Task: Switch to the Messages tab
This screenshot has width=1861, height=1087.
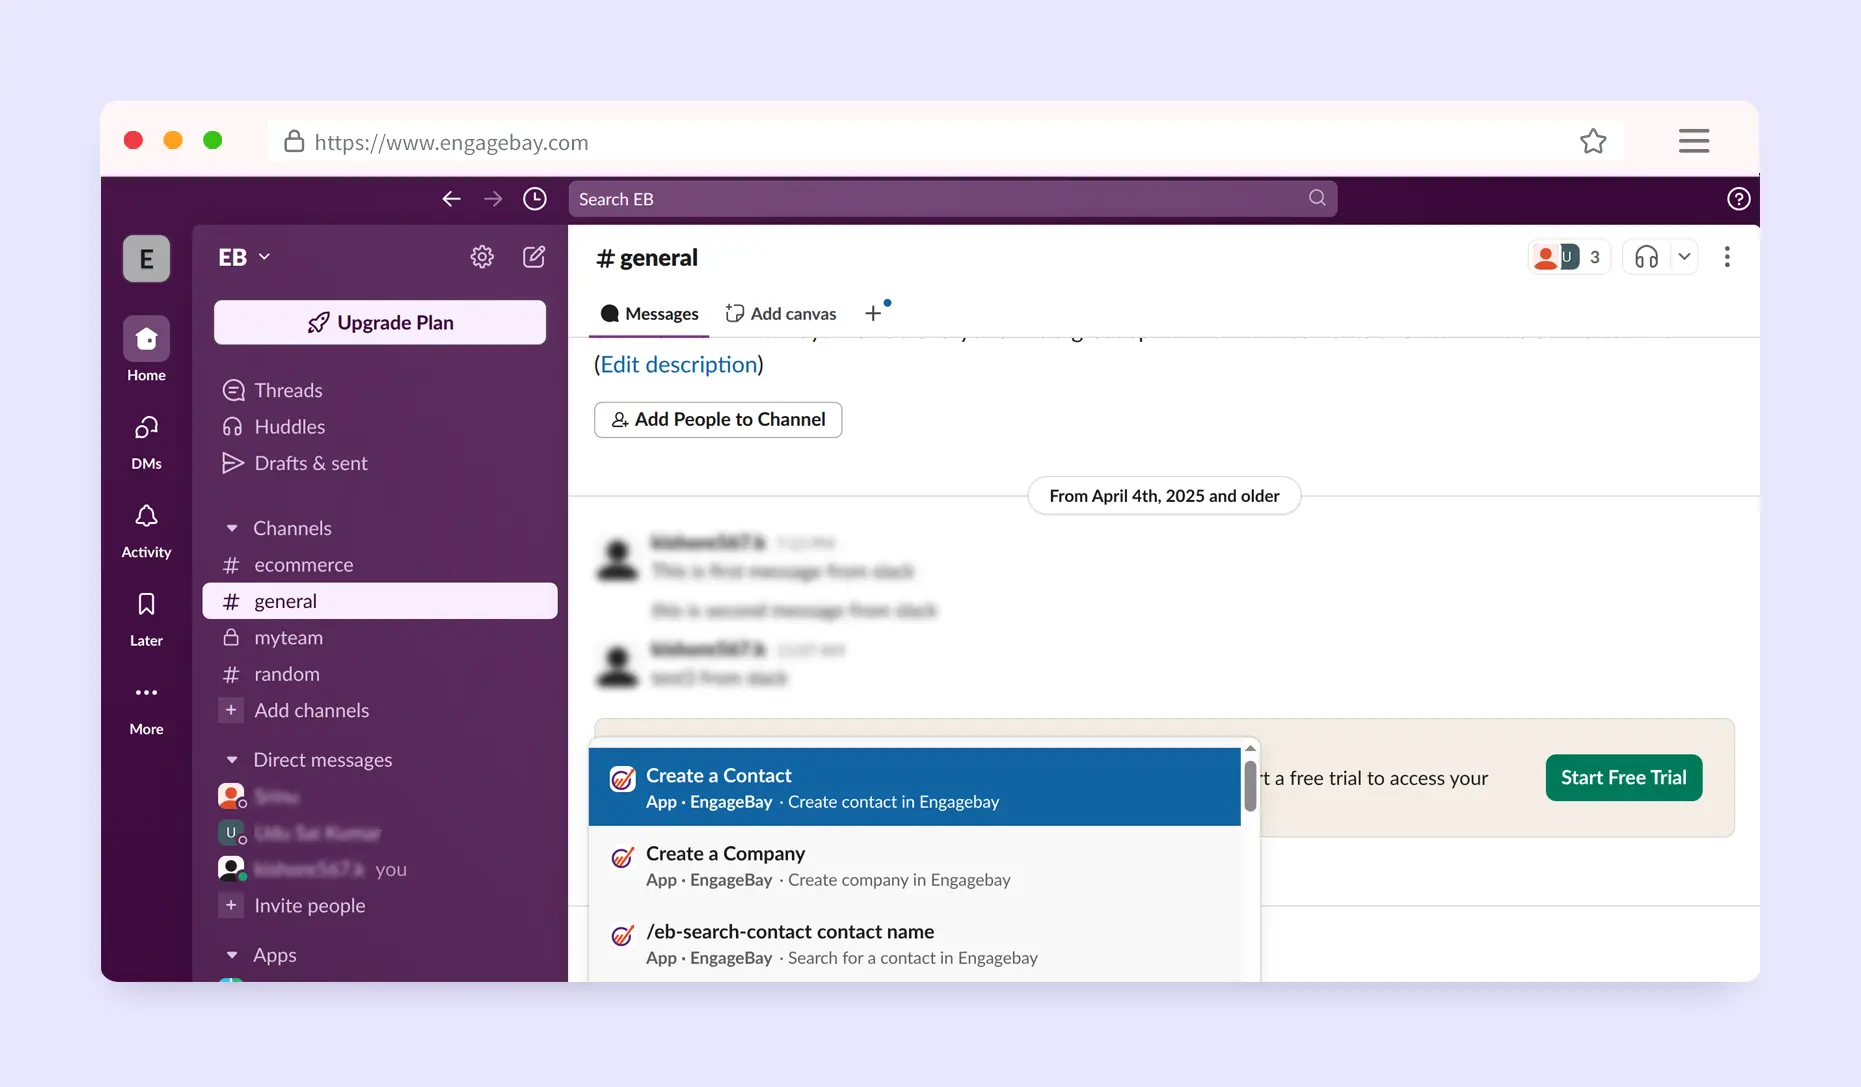Action: [650, 313]
